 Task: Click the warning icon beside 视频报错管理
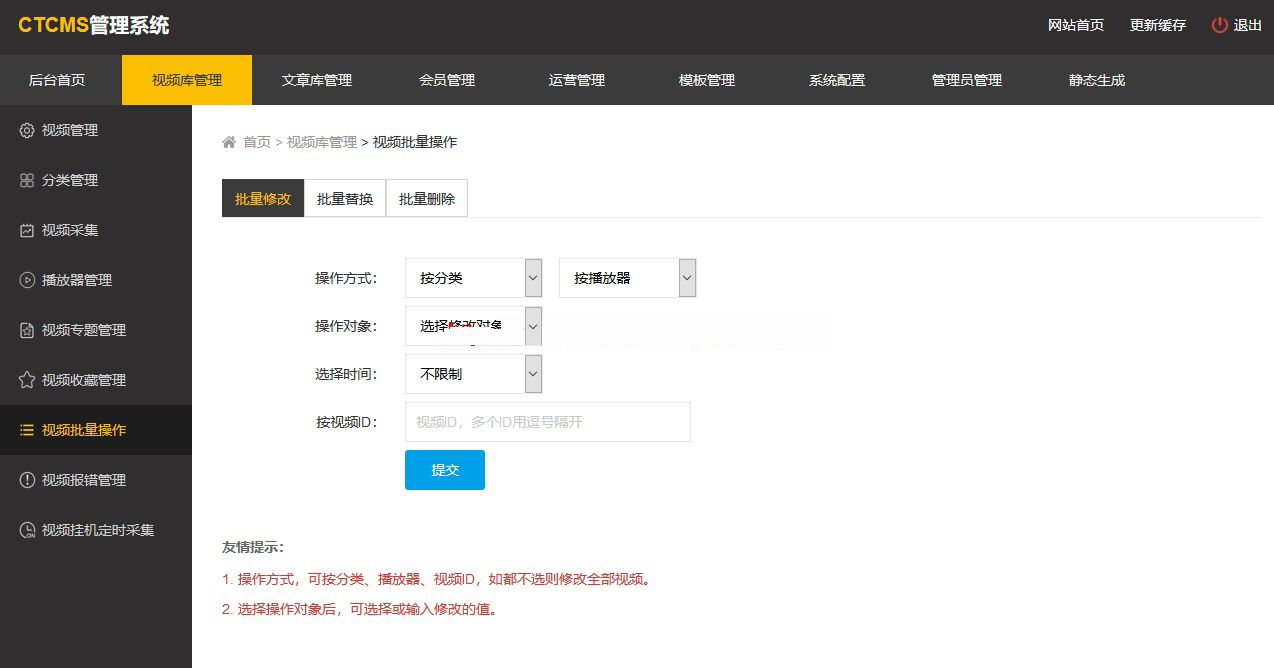(27, 480)
